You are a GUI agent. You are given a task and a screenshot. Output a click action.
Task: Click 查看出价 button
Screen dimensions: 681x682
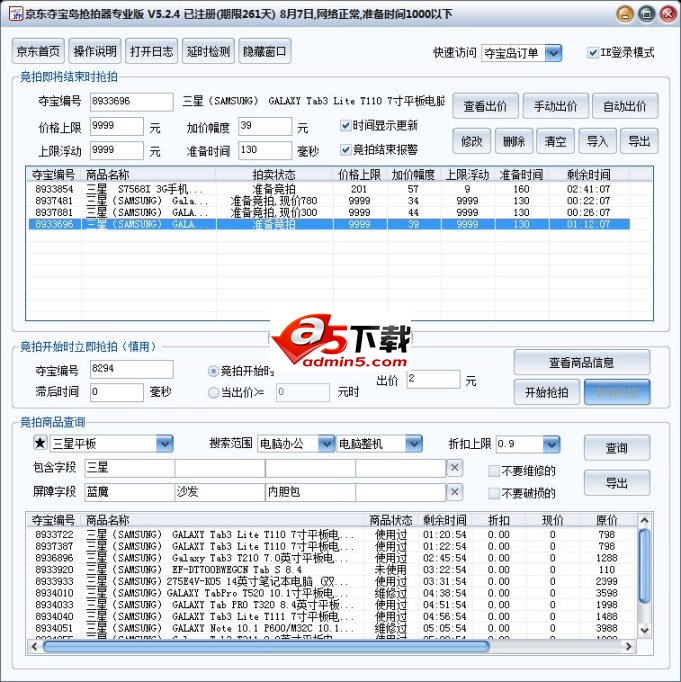[485, 106]
